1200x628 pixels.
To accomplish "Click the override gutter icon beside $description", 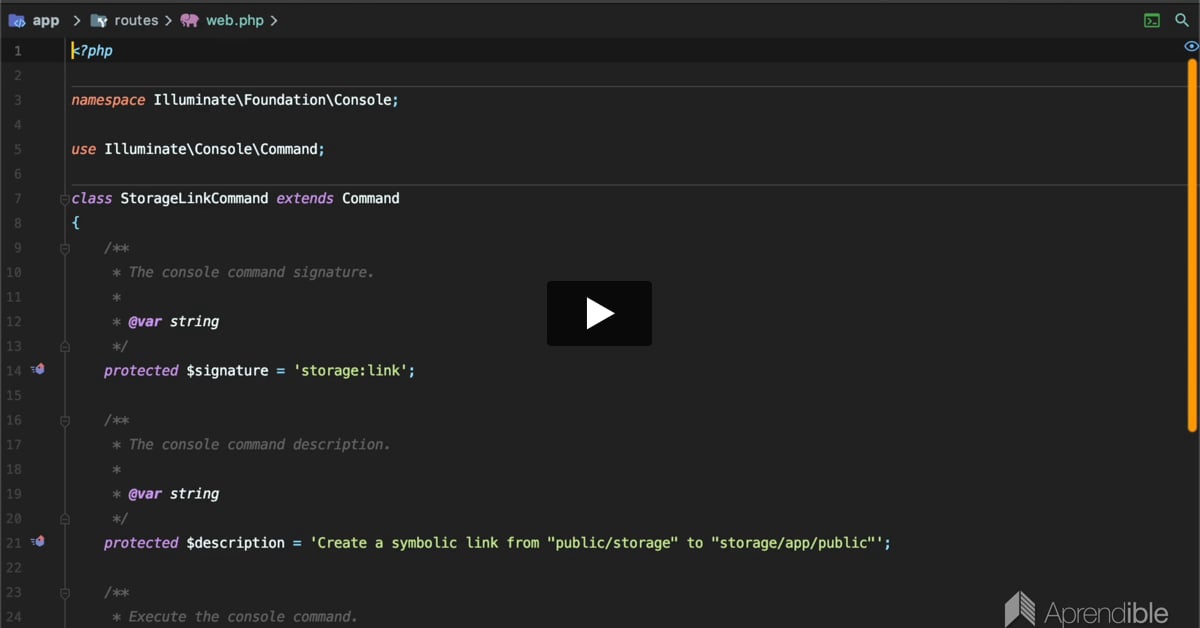I will [x=38, y=541].
